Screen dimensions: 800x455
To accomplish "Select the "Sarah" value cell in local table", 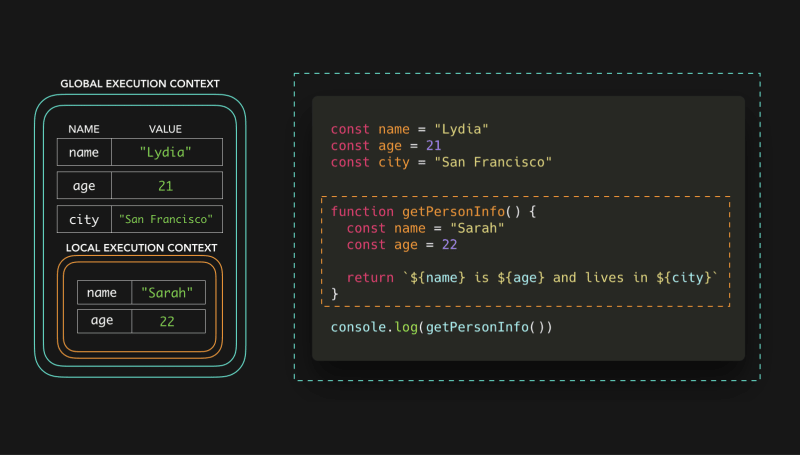I will click(x=168, y=293).
